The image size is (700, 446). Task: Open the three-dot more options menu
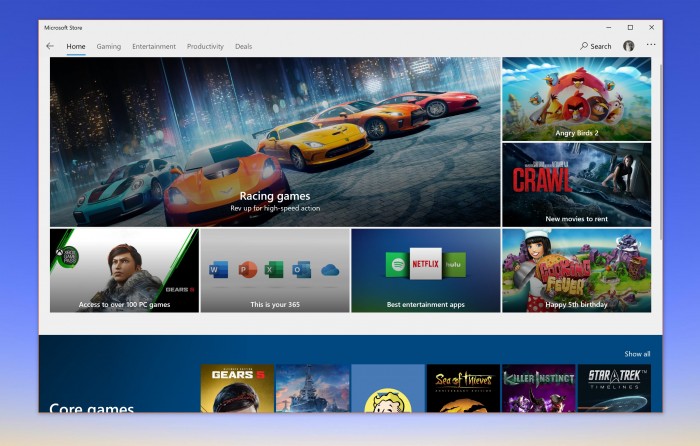(x=651, y=45)
